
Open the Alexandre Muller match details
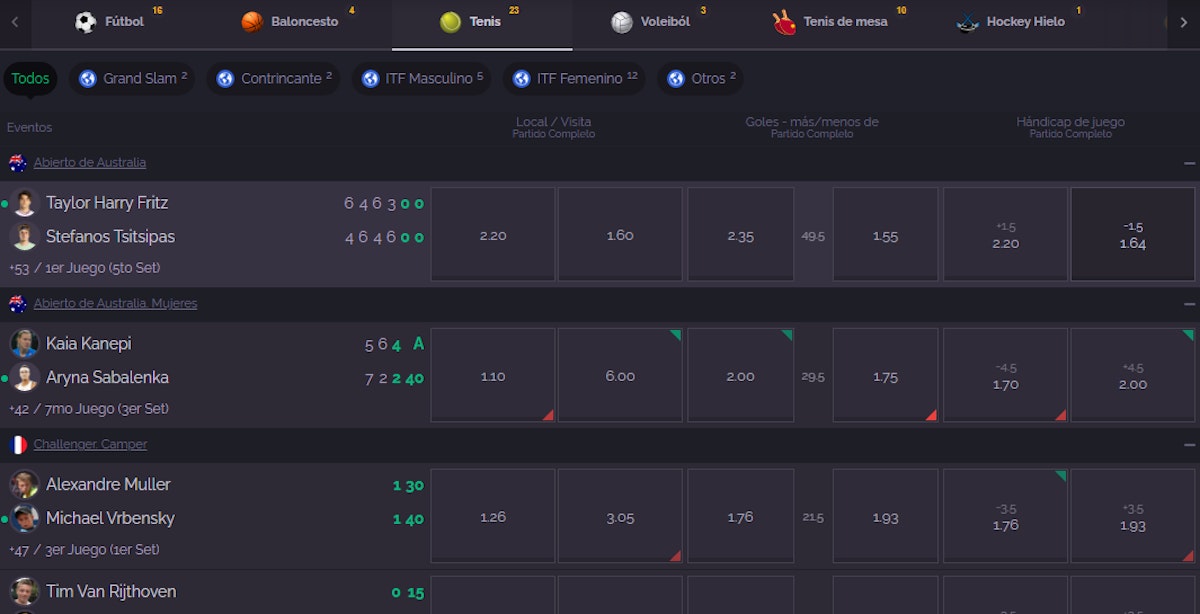(x=108, y=485)
